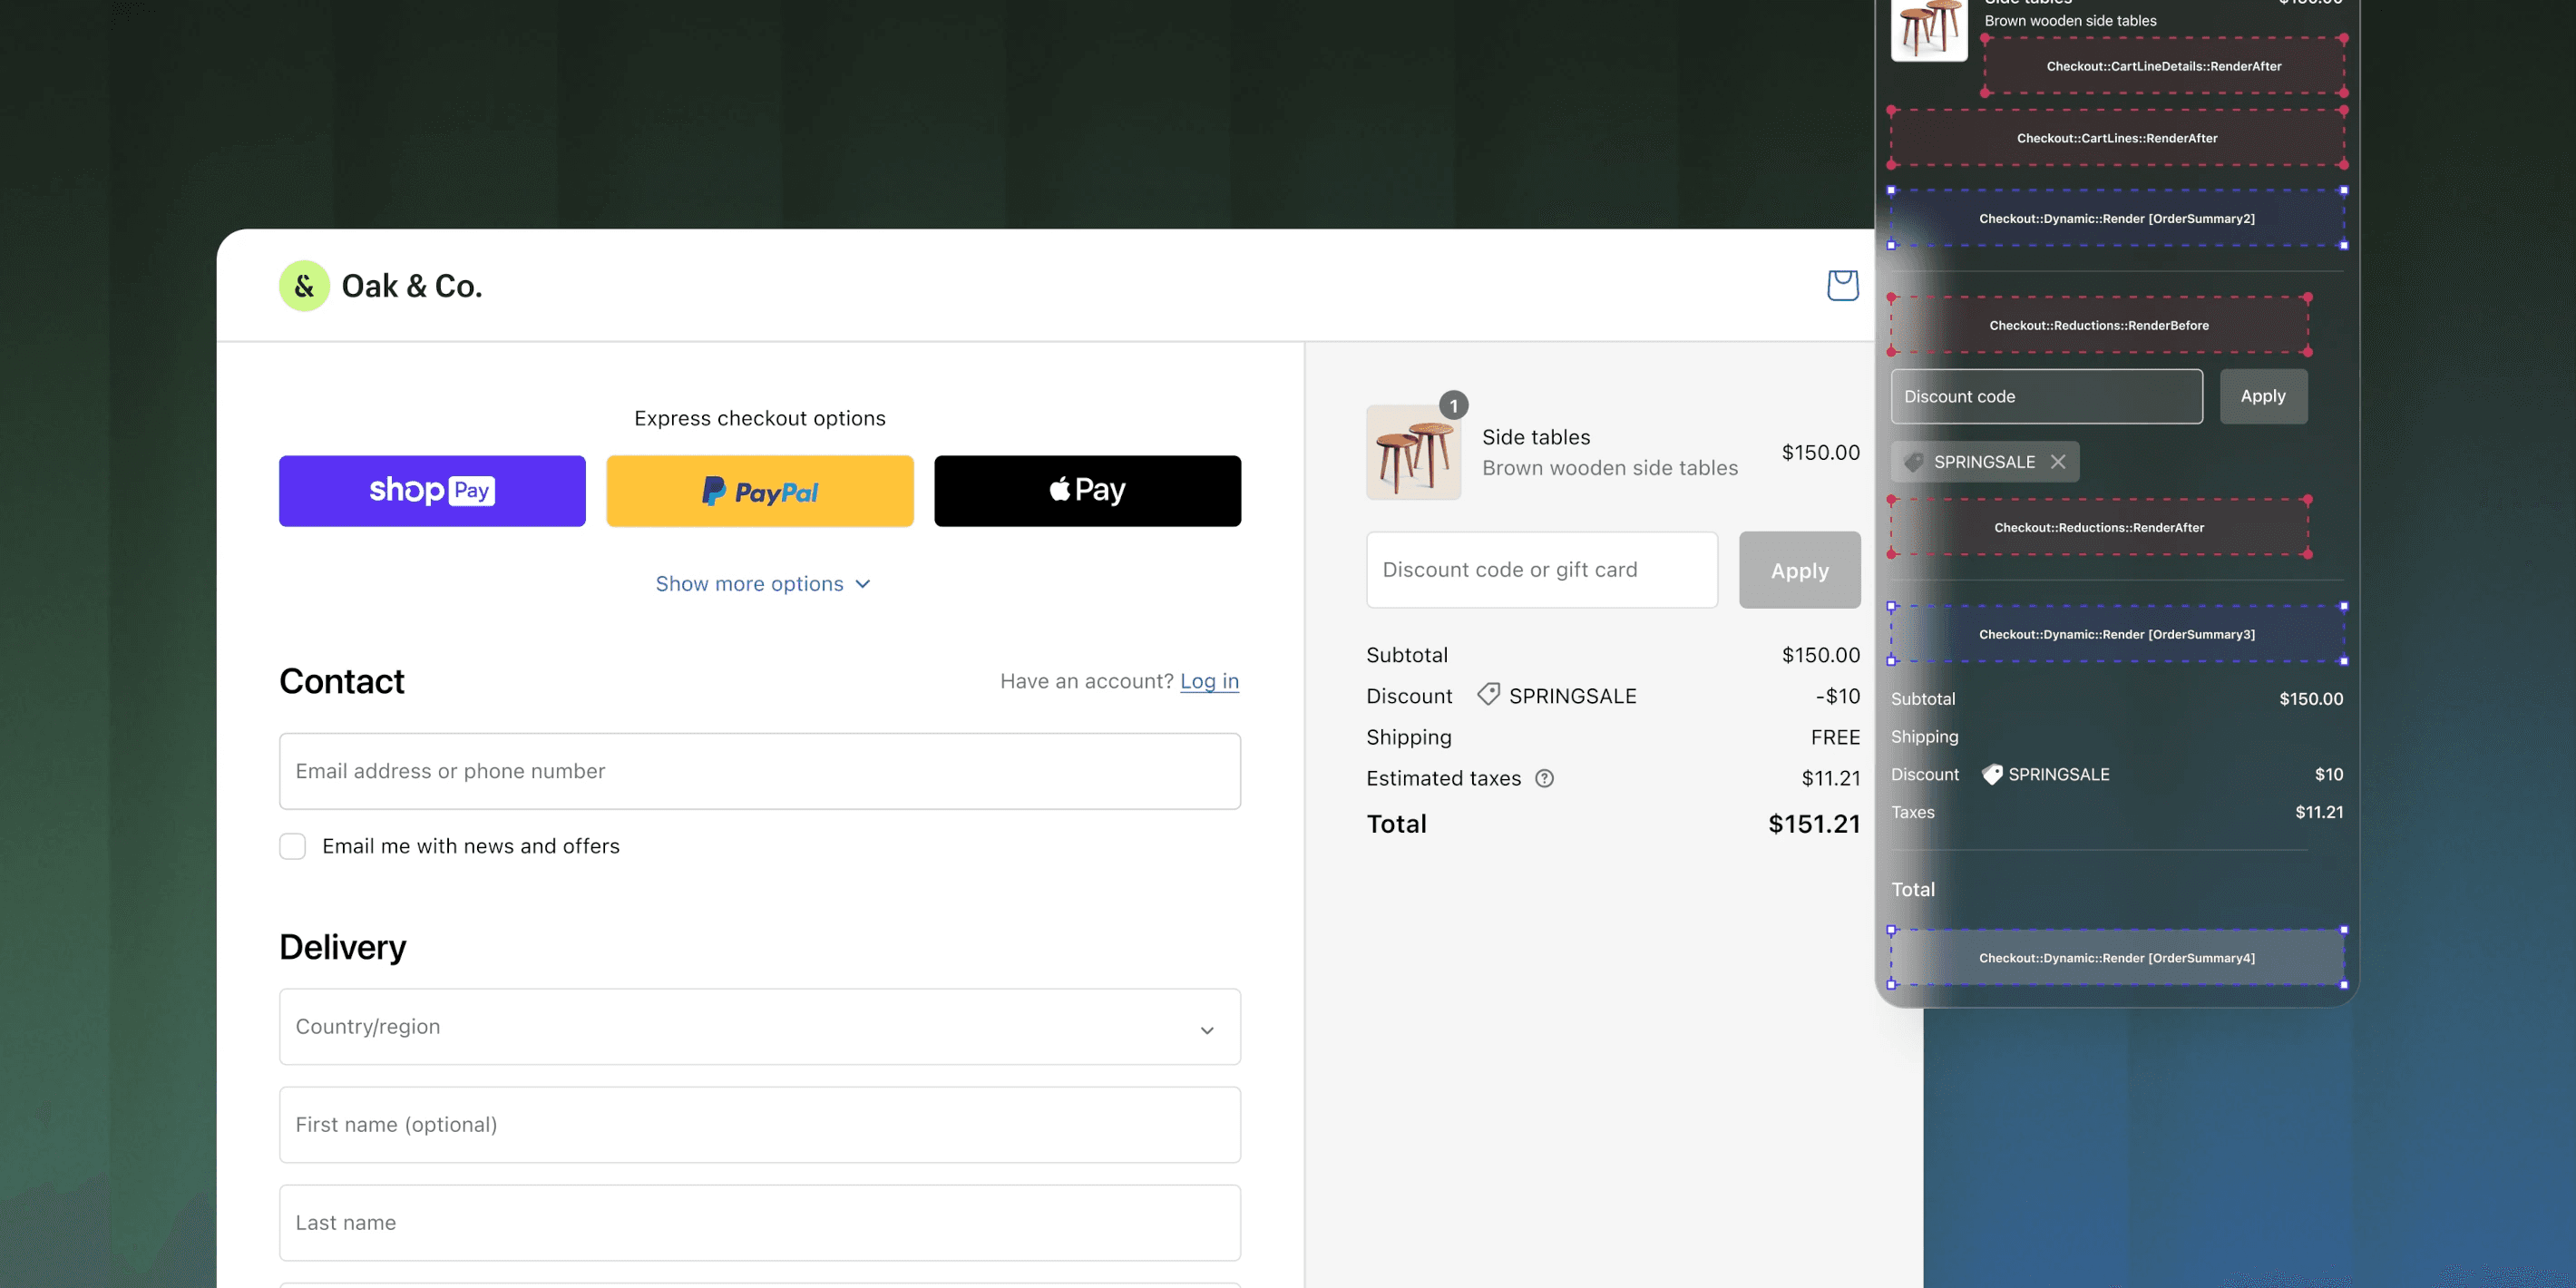This screenshot has width=2576, height=1288.
Task: Select Checkout::CartLineDetails::RenderAfter target
Action: coord(2164,66)
